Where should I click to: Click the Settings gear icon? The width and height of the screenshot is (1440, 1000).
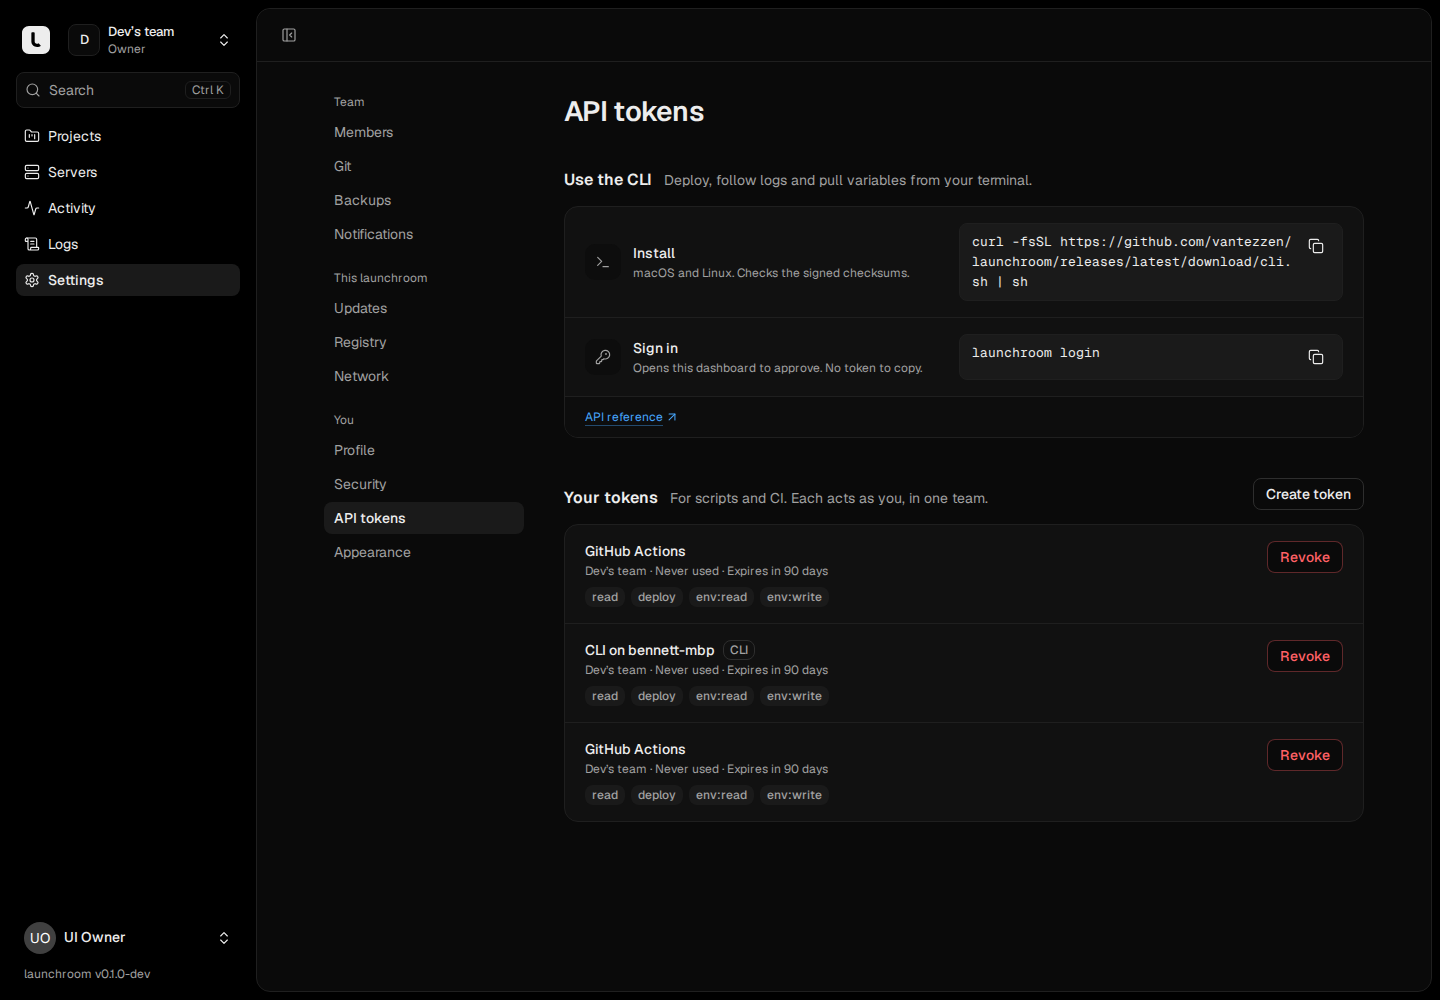[x=32, y=280]
